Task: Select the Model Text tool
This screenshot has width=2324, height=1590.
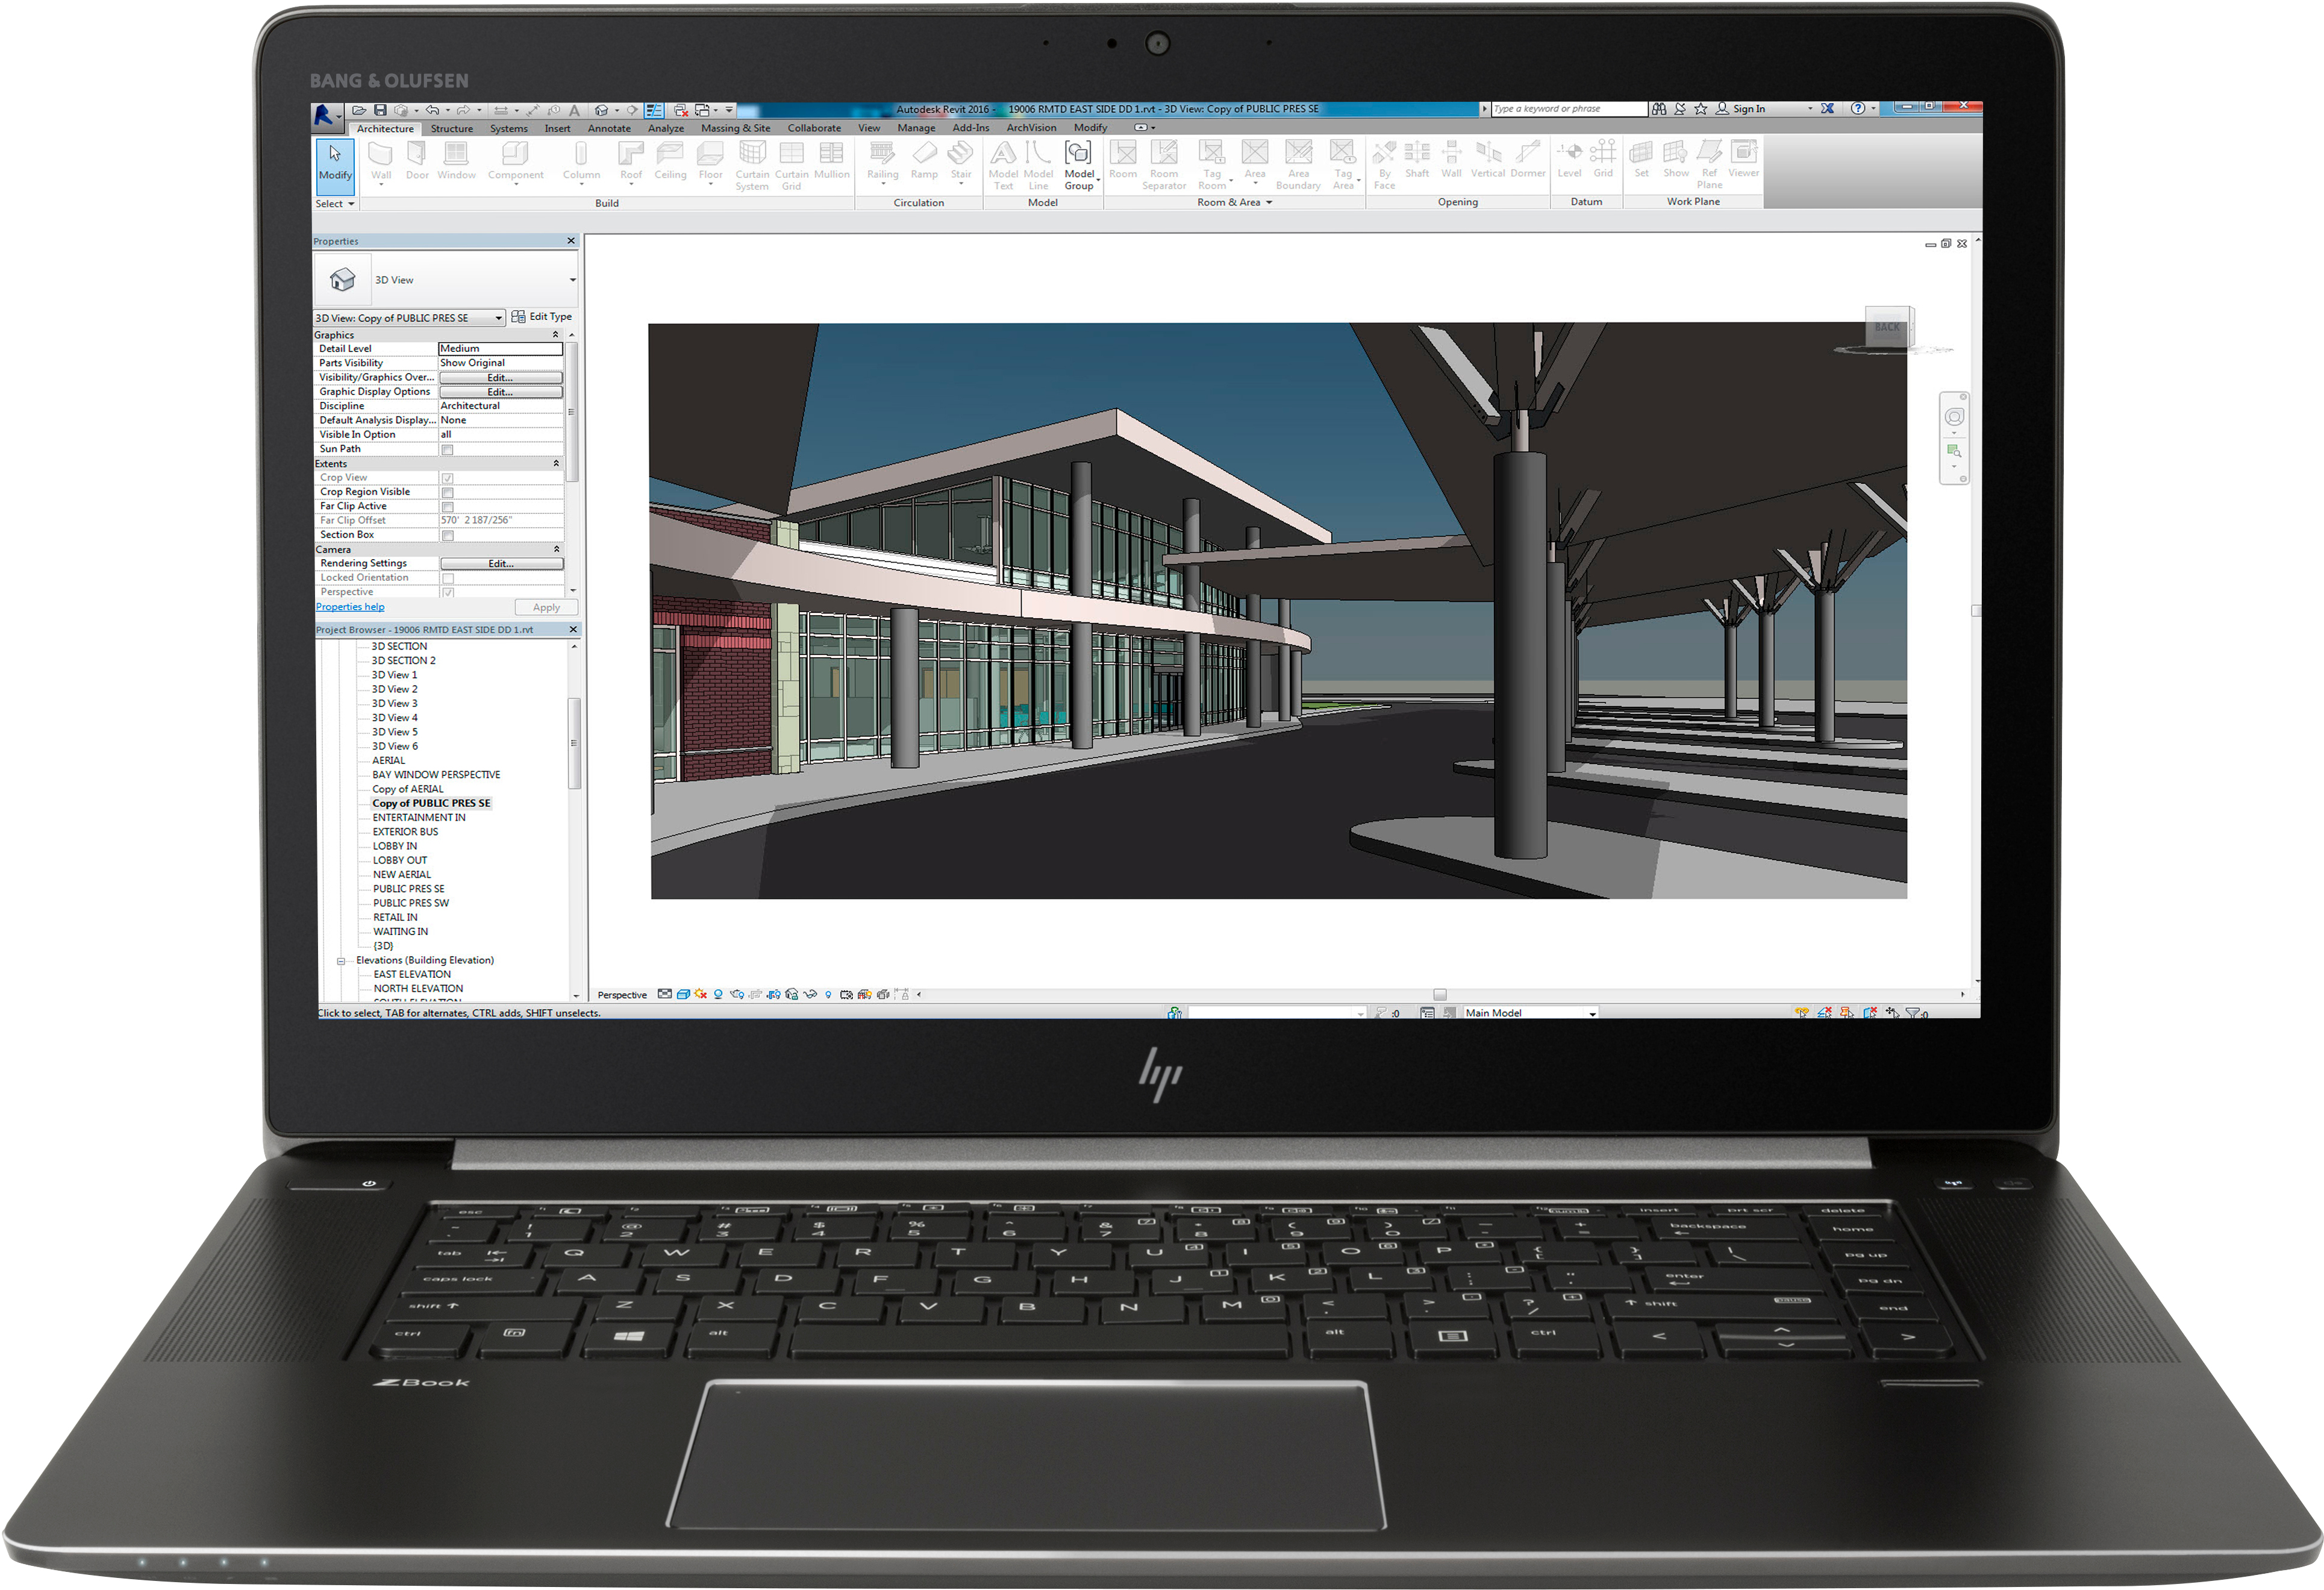Action: click(x=1004, y=163)
